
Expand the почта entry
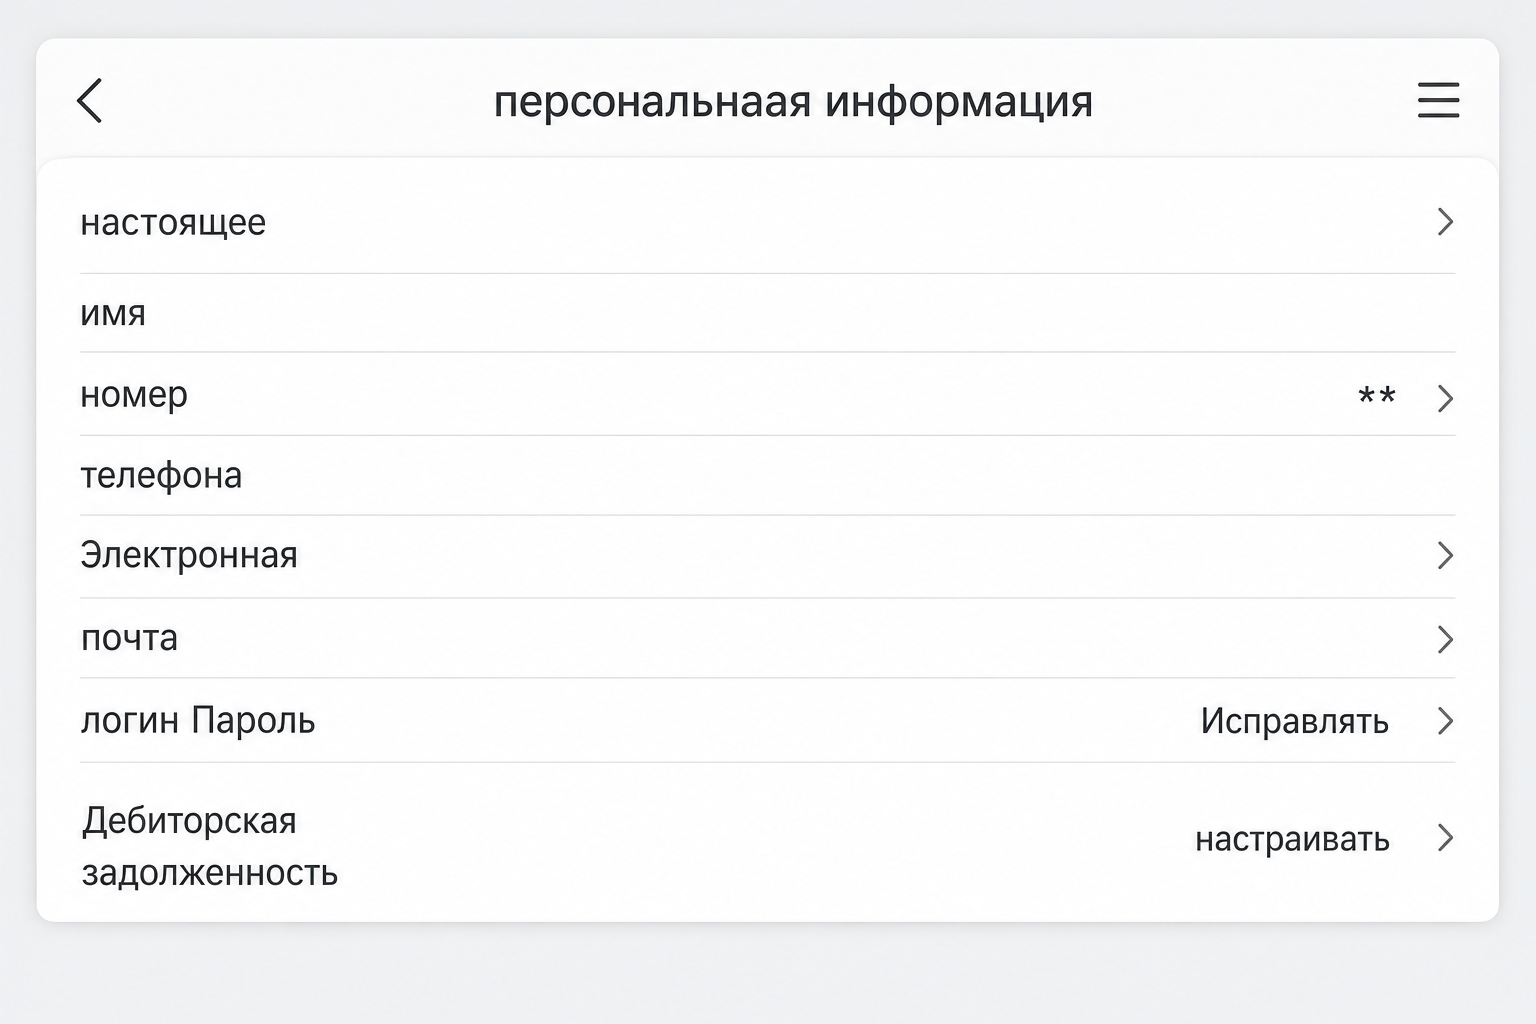767,638
